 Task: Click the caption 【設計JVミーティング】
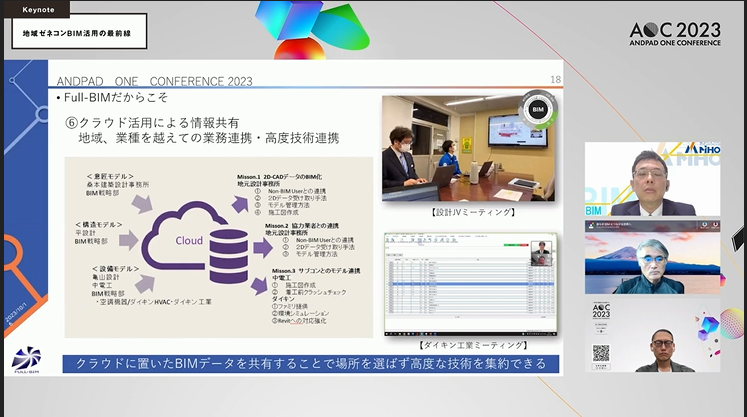473,213
